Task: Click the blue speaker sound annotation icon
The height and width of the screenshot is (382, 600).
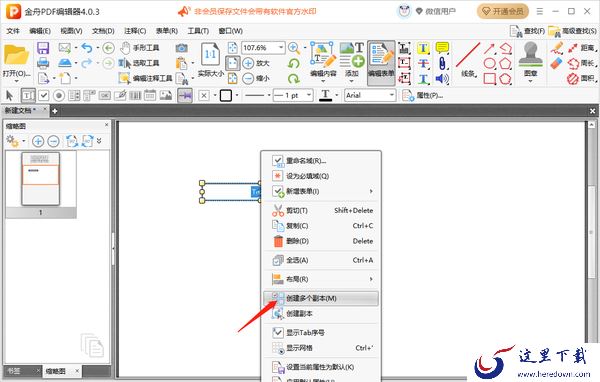Action: pyautogui.click(x=442, y=78)
